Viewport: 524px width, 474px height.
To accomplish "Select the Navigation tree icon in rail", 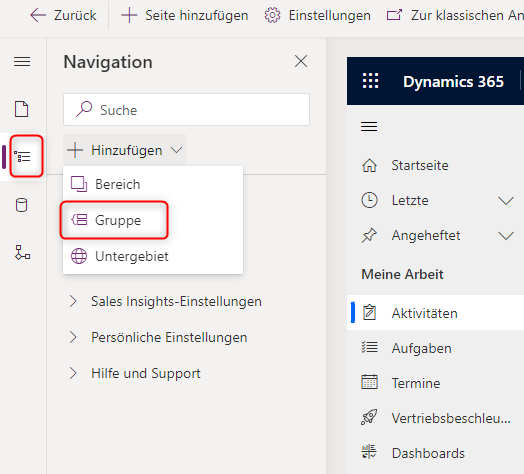I will coord(22,156).
